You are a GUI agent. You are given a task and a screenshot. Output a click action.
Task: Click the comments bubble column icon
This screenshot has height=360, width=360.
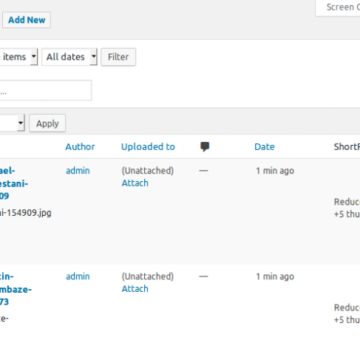tap(205, 147)
